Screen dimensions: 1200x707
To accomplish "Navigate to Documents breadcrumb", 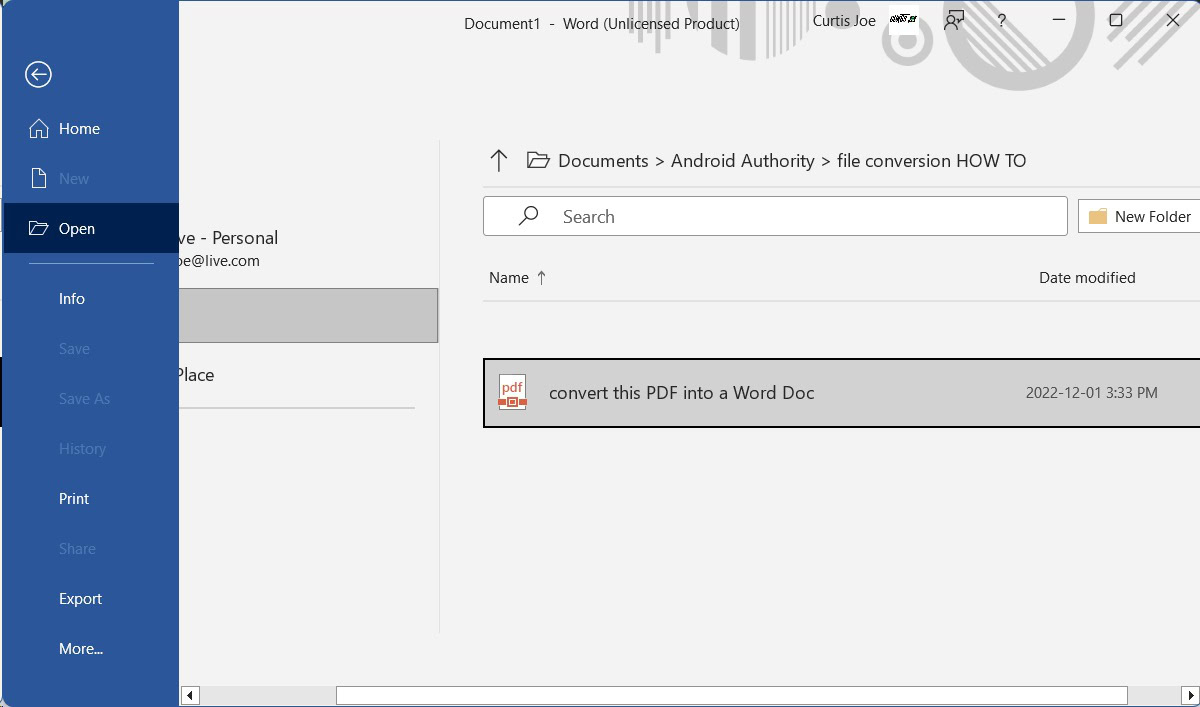I will (x=603, y=161).
